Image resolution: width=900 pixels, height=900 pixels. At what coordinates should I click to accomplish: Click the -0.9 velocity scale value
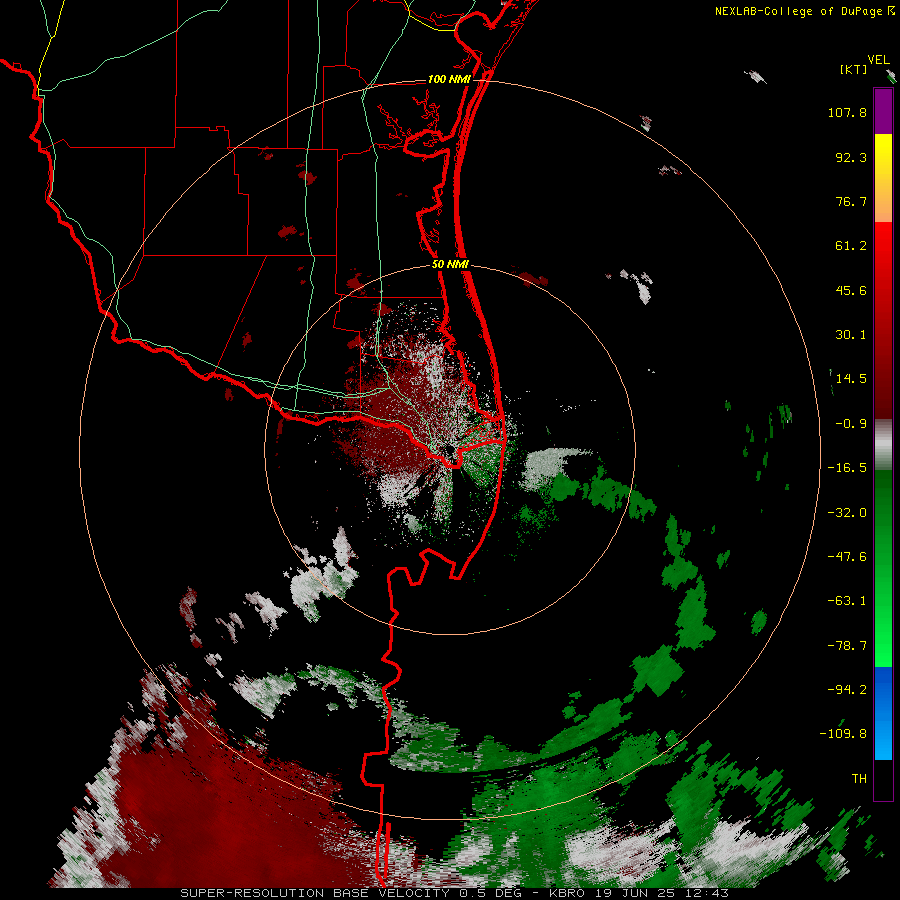point(851,424)
